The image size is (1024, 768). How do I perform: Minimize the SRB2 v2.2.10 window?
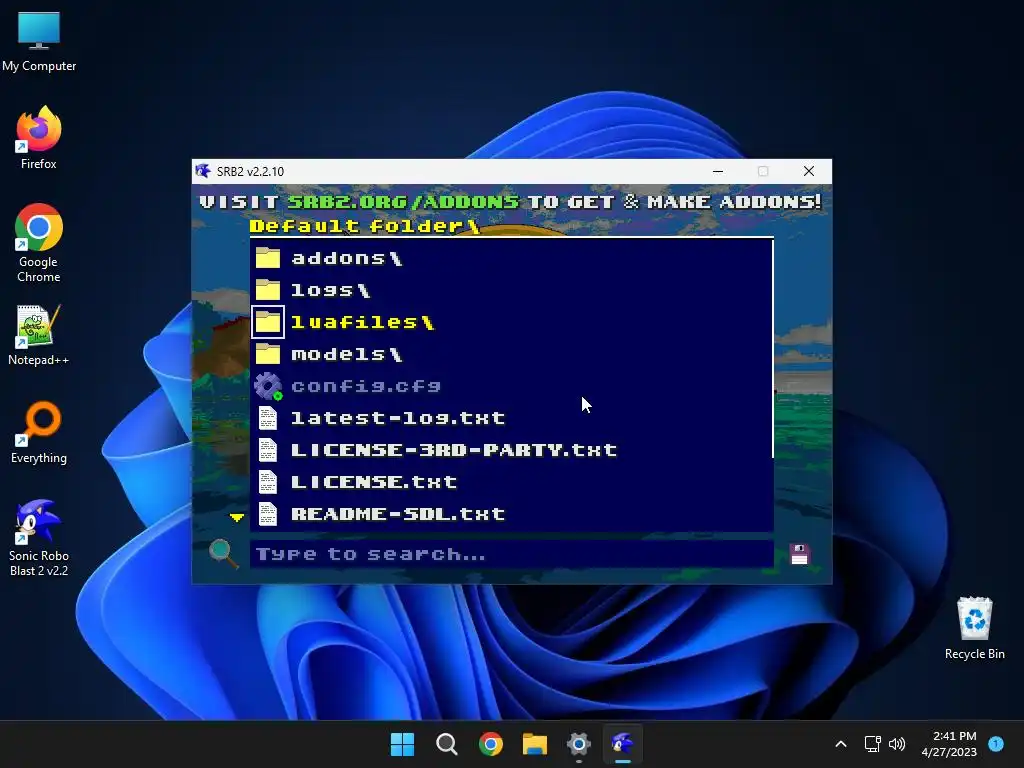pyautogui.click(x=718, y=171)
